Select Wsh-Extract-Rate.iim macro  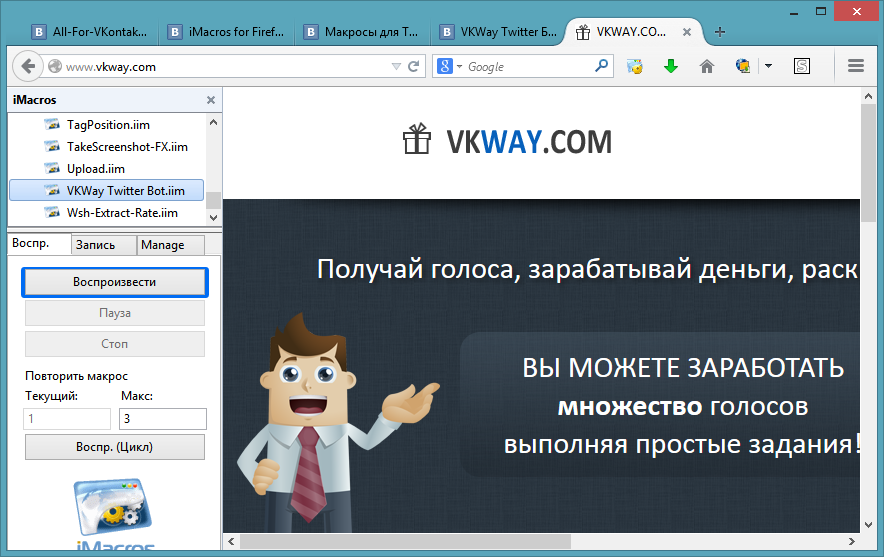click(x=122, y=213)
